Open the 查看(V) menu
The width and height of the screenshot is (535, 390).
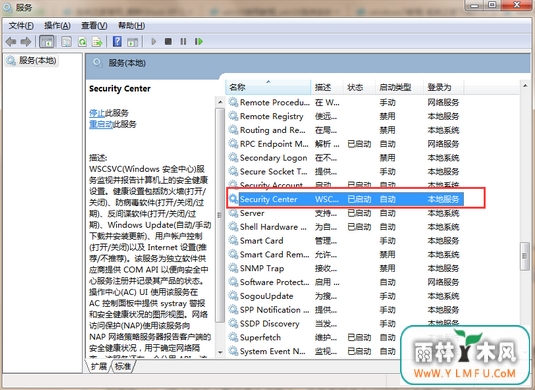click(x=94, y=26)
